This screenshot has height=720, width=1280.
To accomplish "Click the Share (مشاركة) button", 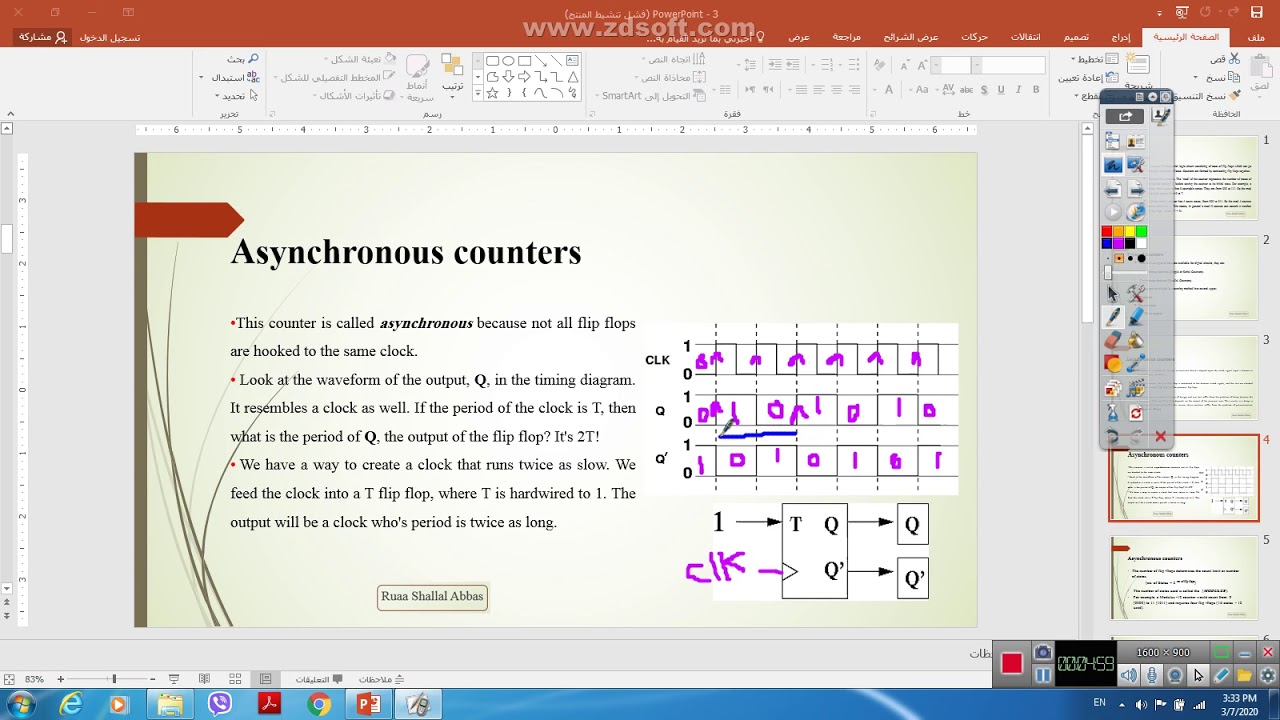I will pos(43,37).
